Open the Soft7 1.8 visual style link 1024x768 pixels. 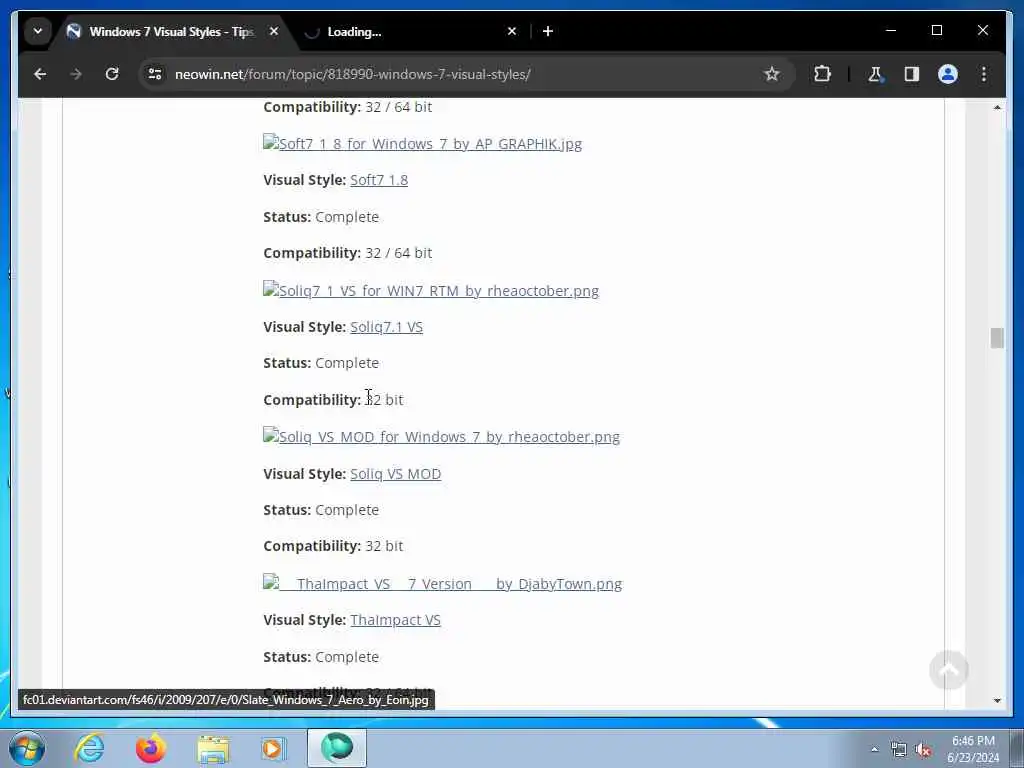pyautogui.click(x=379, y=180)
